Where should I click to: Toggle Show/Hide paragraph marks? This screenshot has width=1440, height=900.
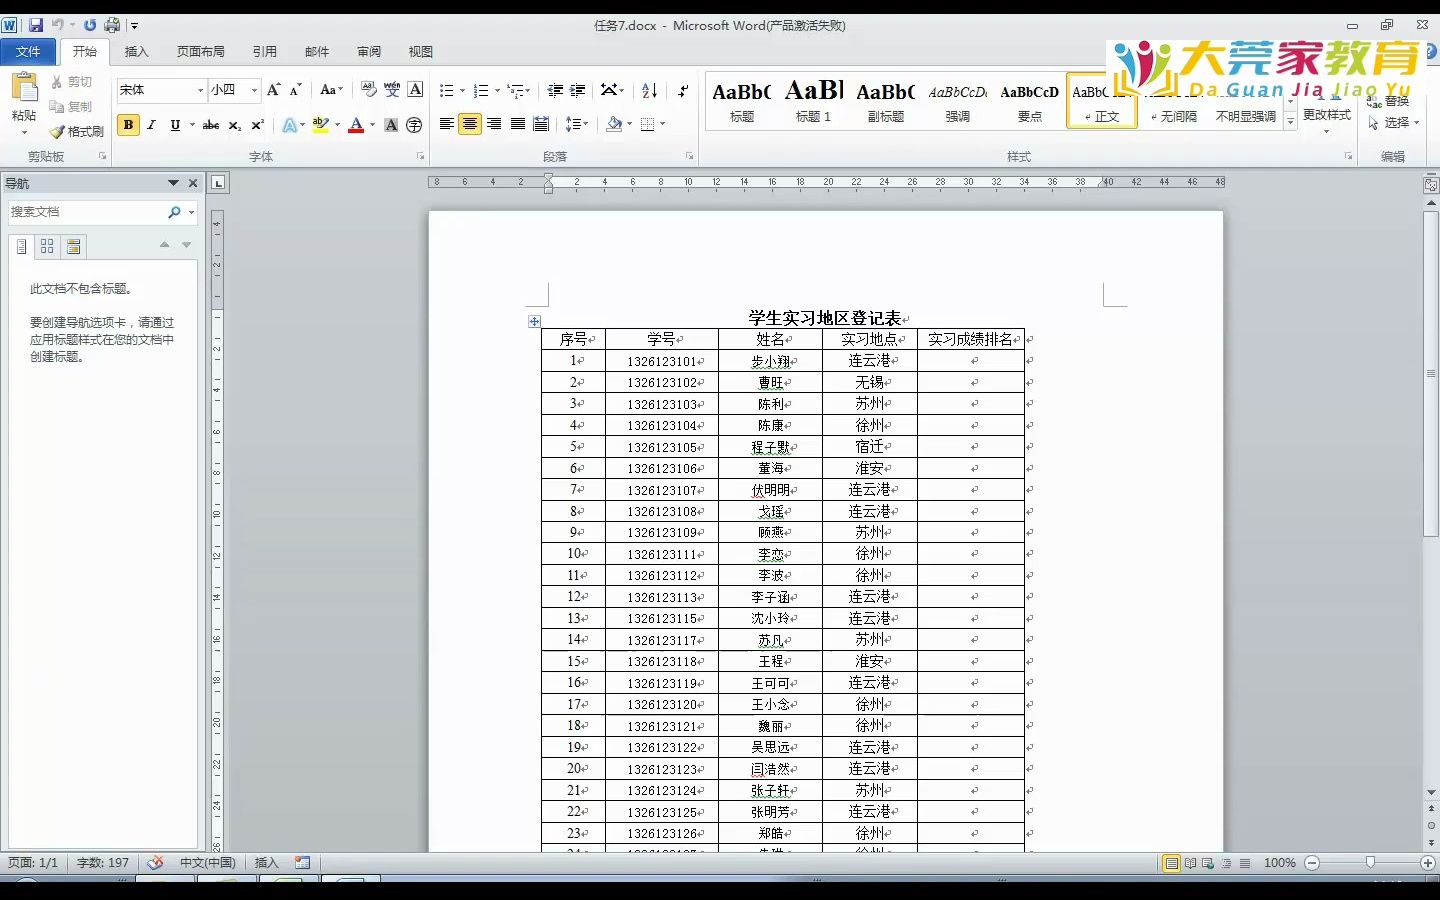click(x=683, y=90)
